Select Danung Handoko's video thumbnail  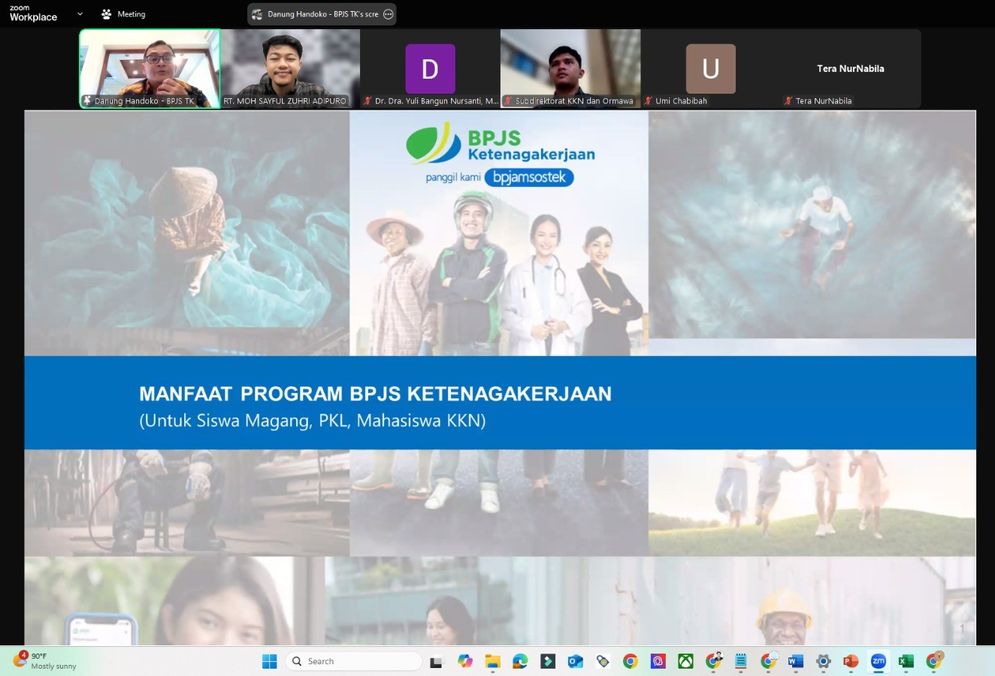pos(150,68)
